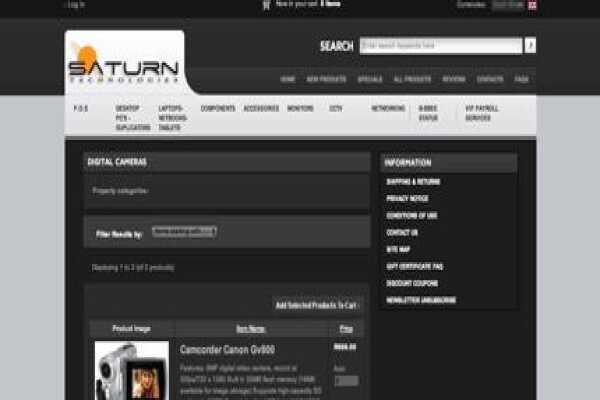Select the Desktop PCs category tab
Viewport: 600px width, 400px height.
coord(133,118)
